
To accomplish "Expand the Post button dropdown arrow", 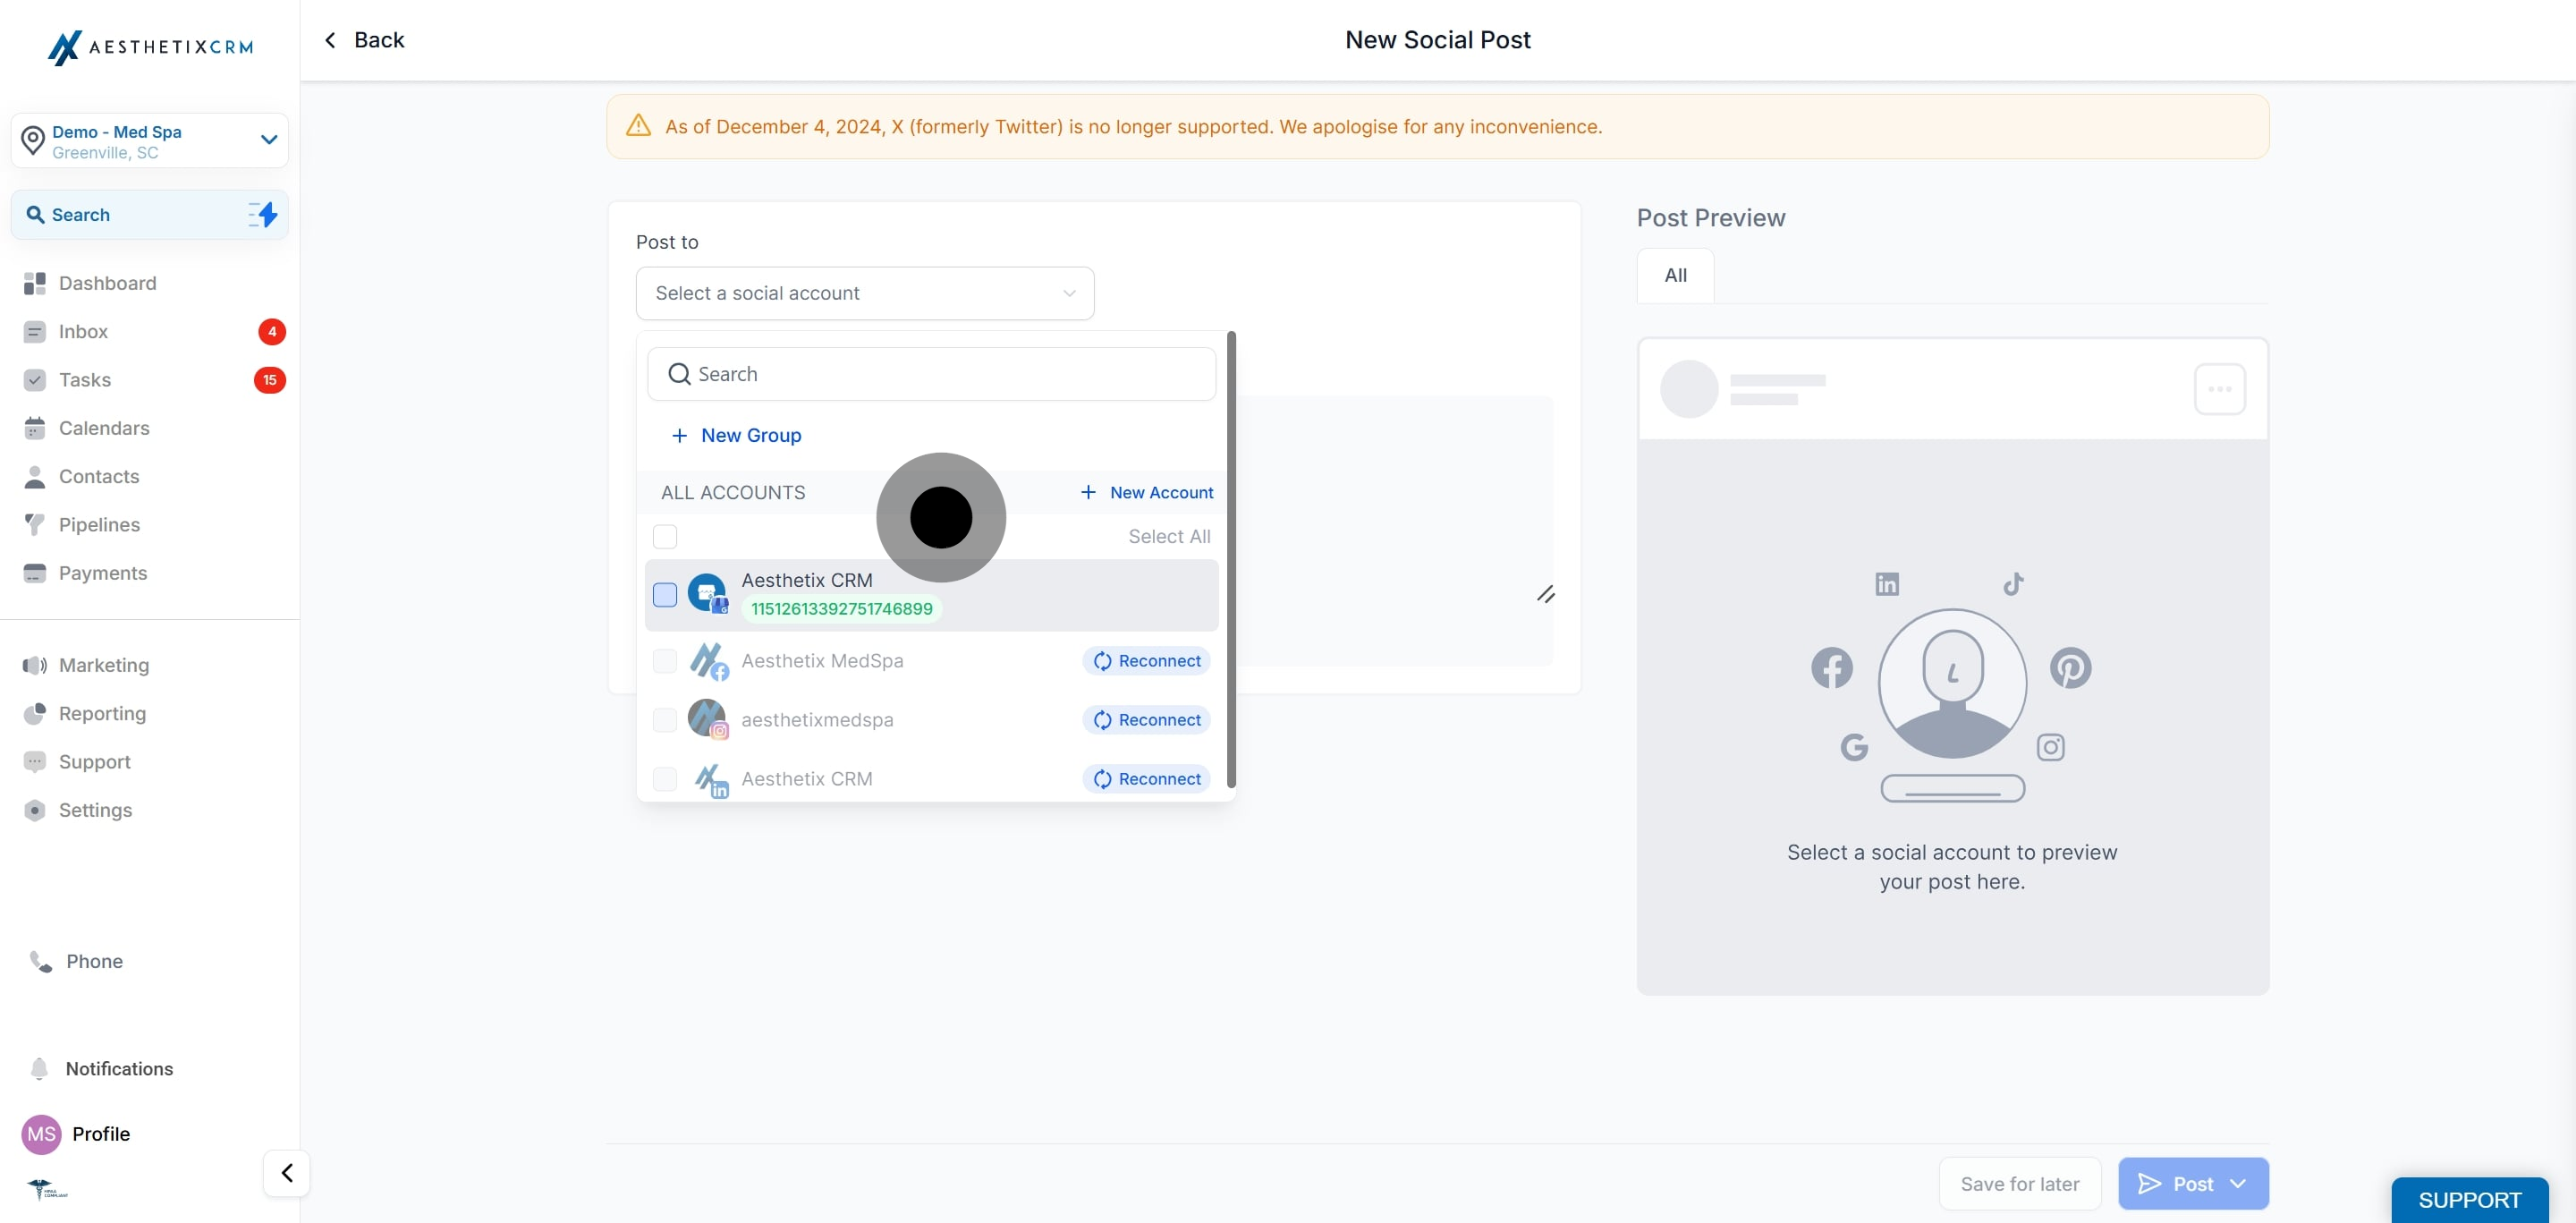I will point(2239,1183).
